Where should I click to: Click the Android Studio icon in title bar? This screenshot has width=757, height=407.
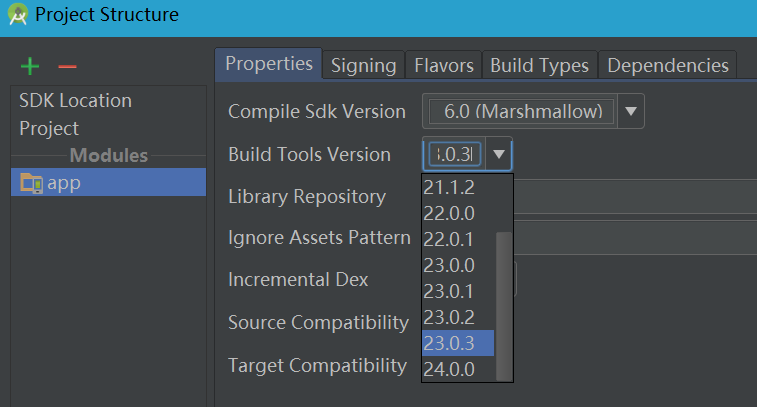[17, 15]
